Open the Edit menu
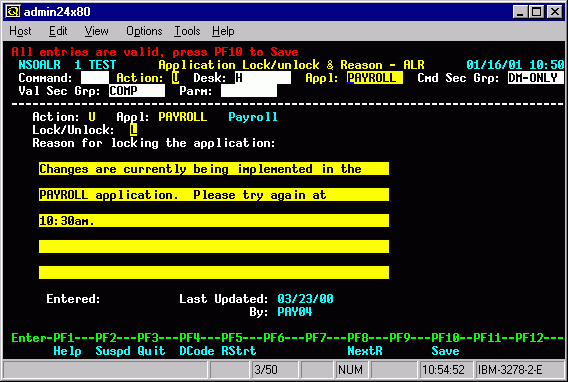The height and width of the screenshot is (382, 568). (58, 31)
